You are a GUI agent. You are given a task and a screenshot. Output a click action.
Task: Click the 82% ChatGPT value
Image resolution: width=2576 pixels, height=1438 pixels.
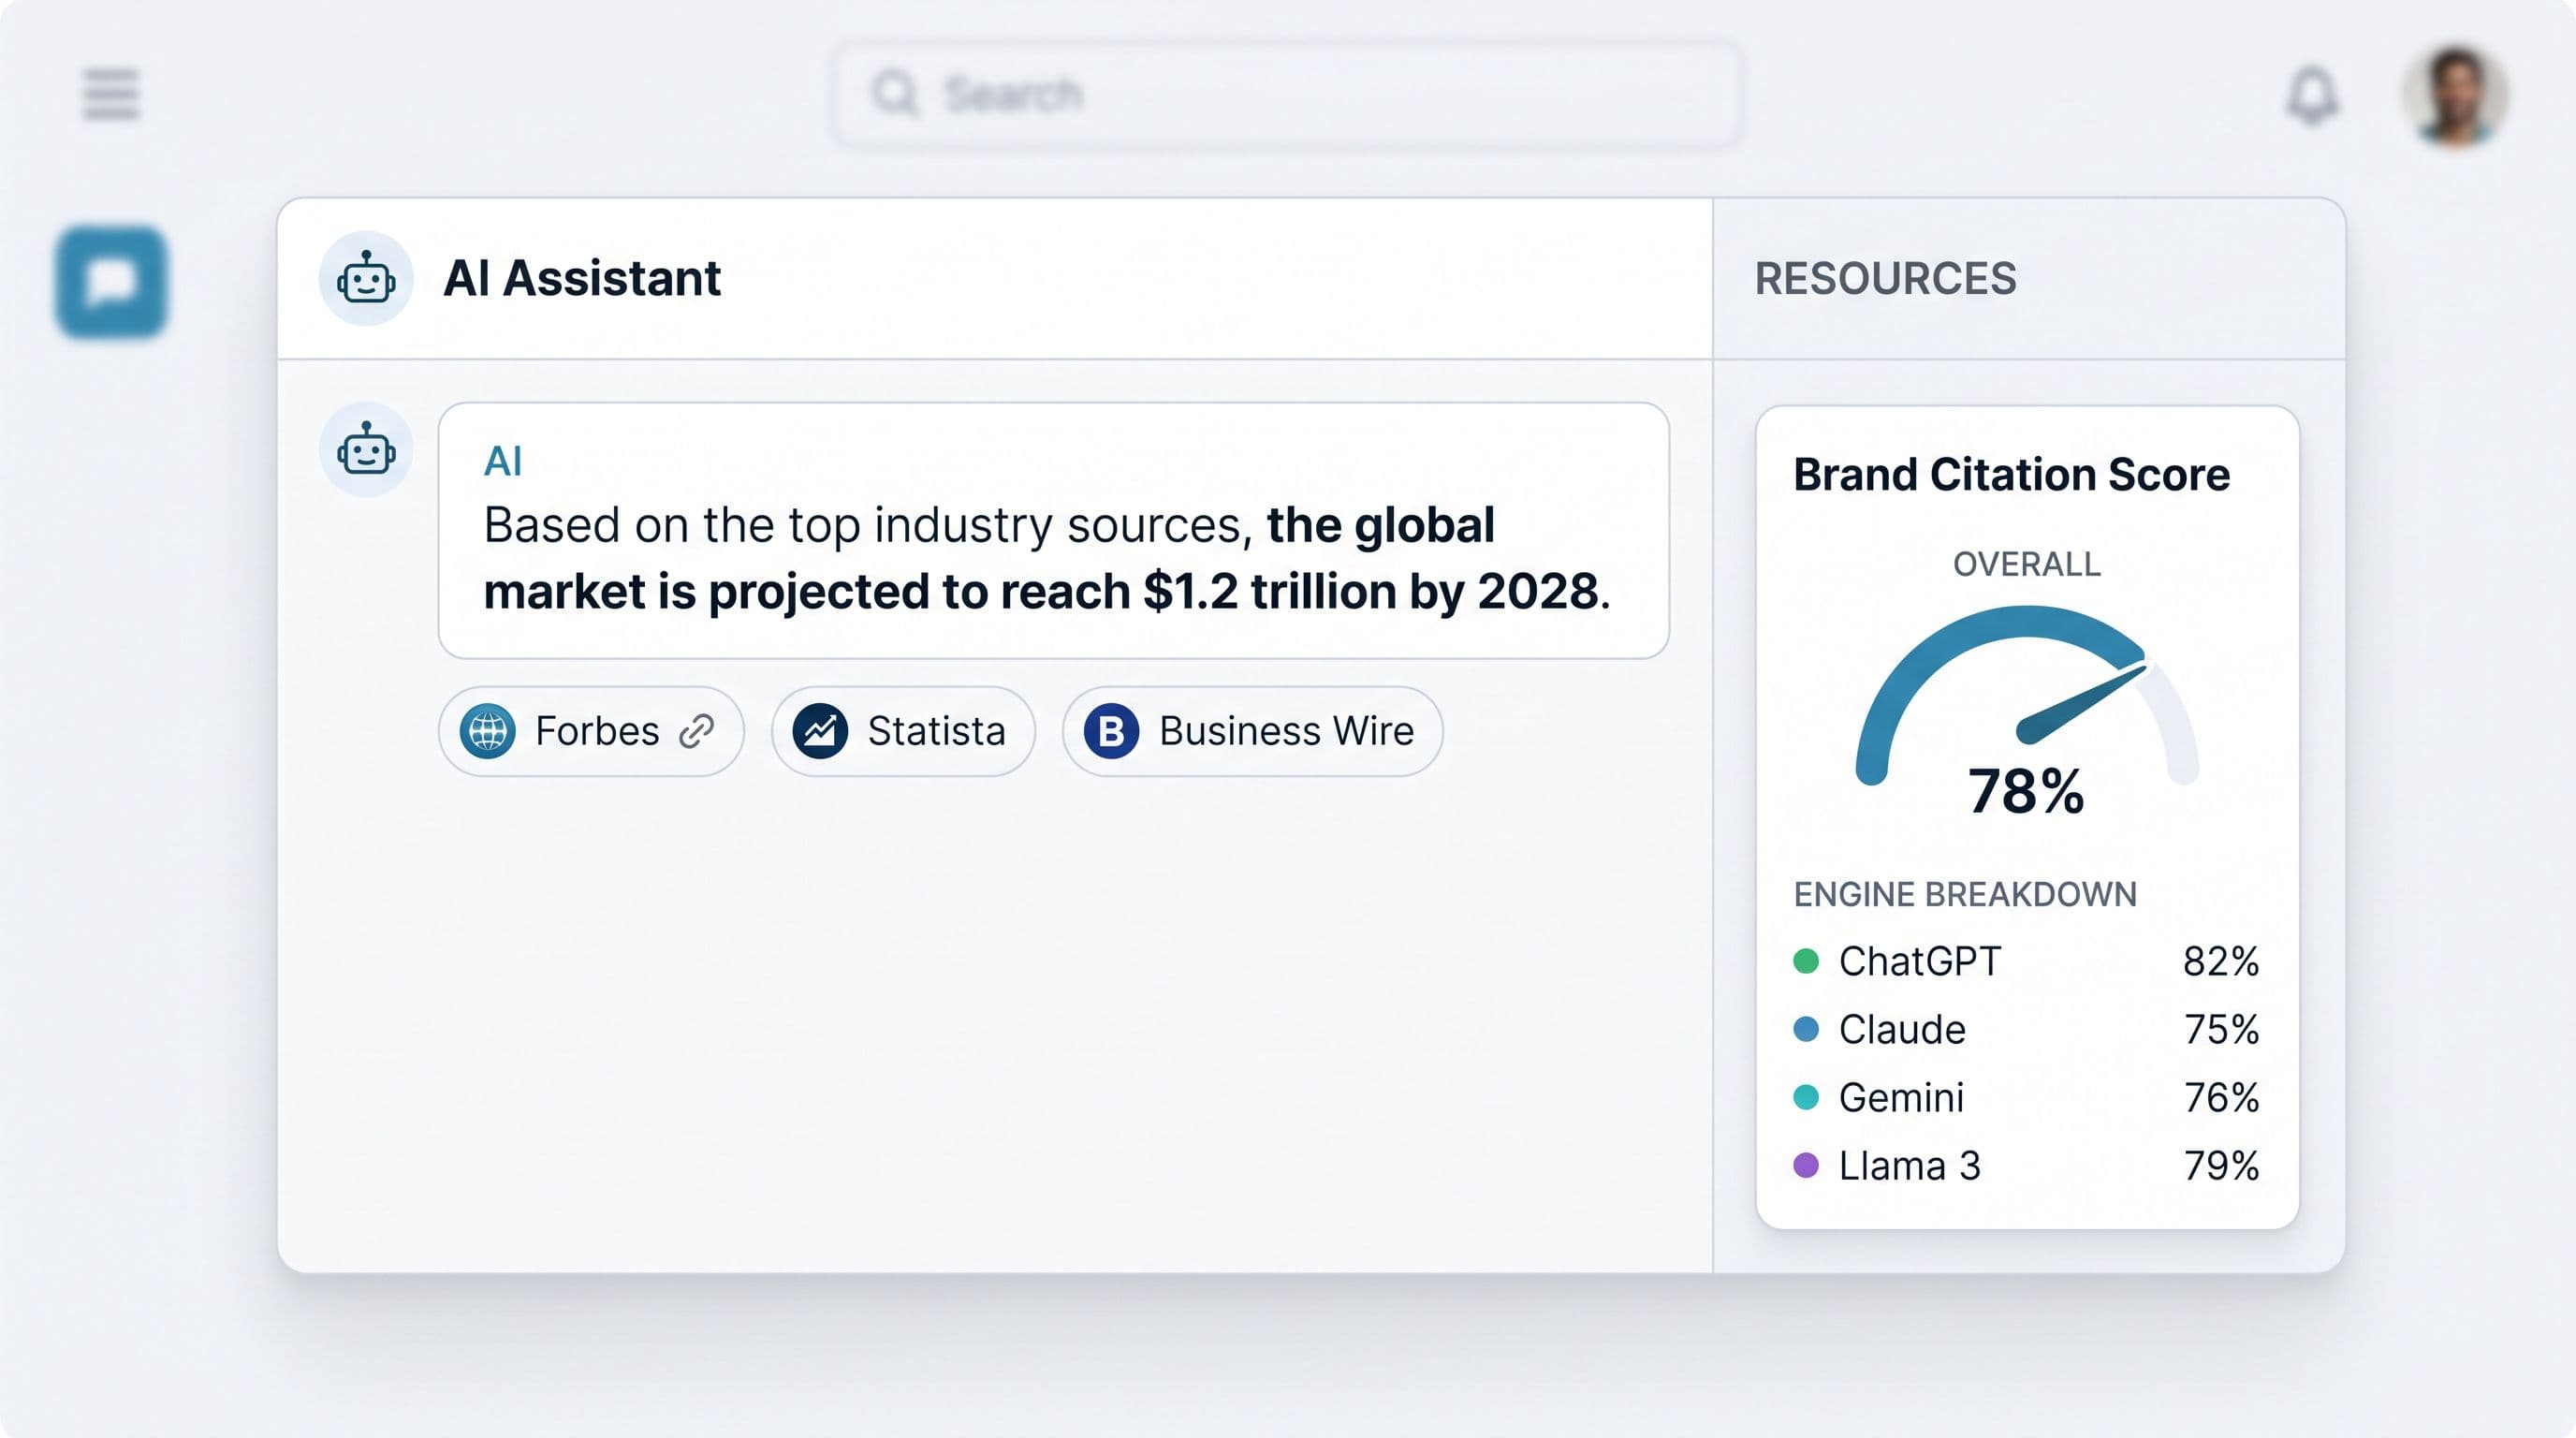tap(2221, 961)
